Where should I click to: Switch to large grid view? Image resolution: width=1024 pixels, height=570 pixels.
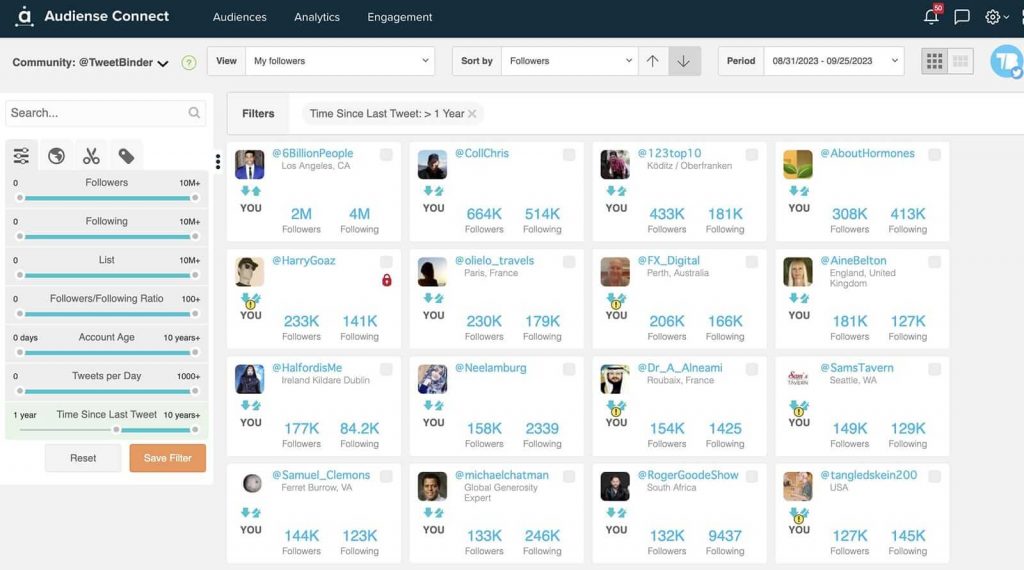coord(935,61)
